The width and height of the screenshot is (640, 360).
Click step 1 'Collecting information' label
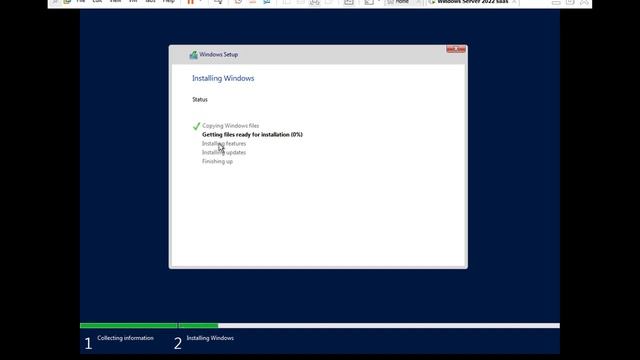coord(125,338)
